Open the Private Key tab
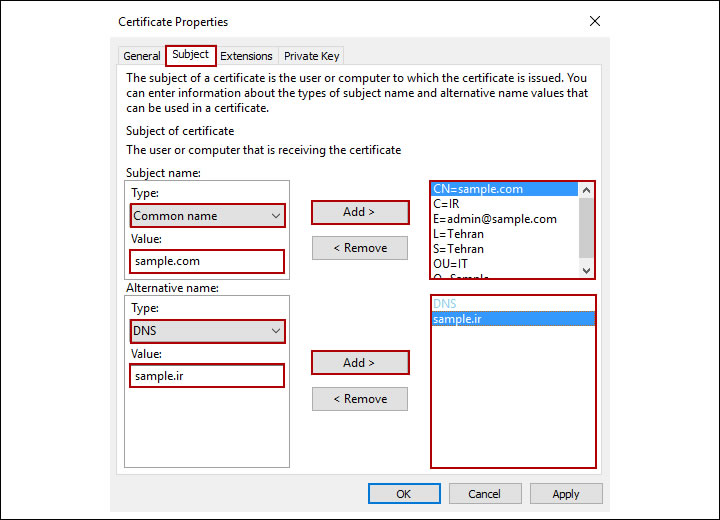720x520 pixels. [x=311, y=56]
